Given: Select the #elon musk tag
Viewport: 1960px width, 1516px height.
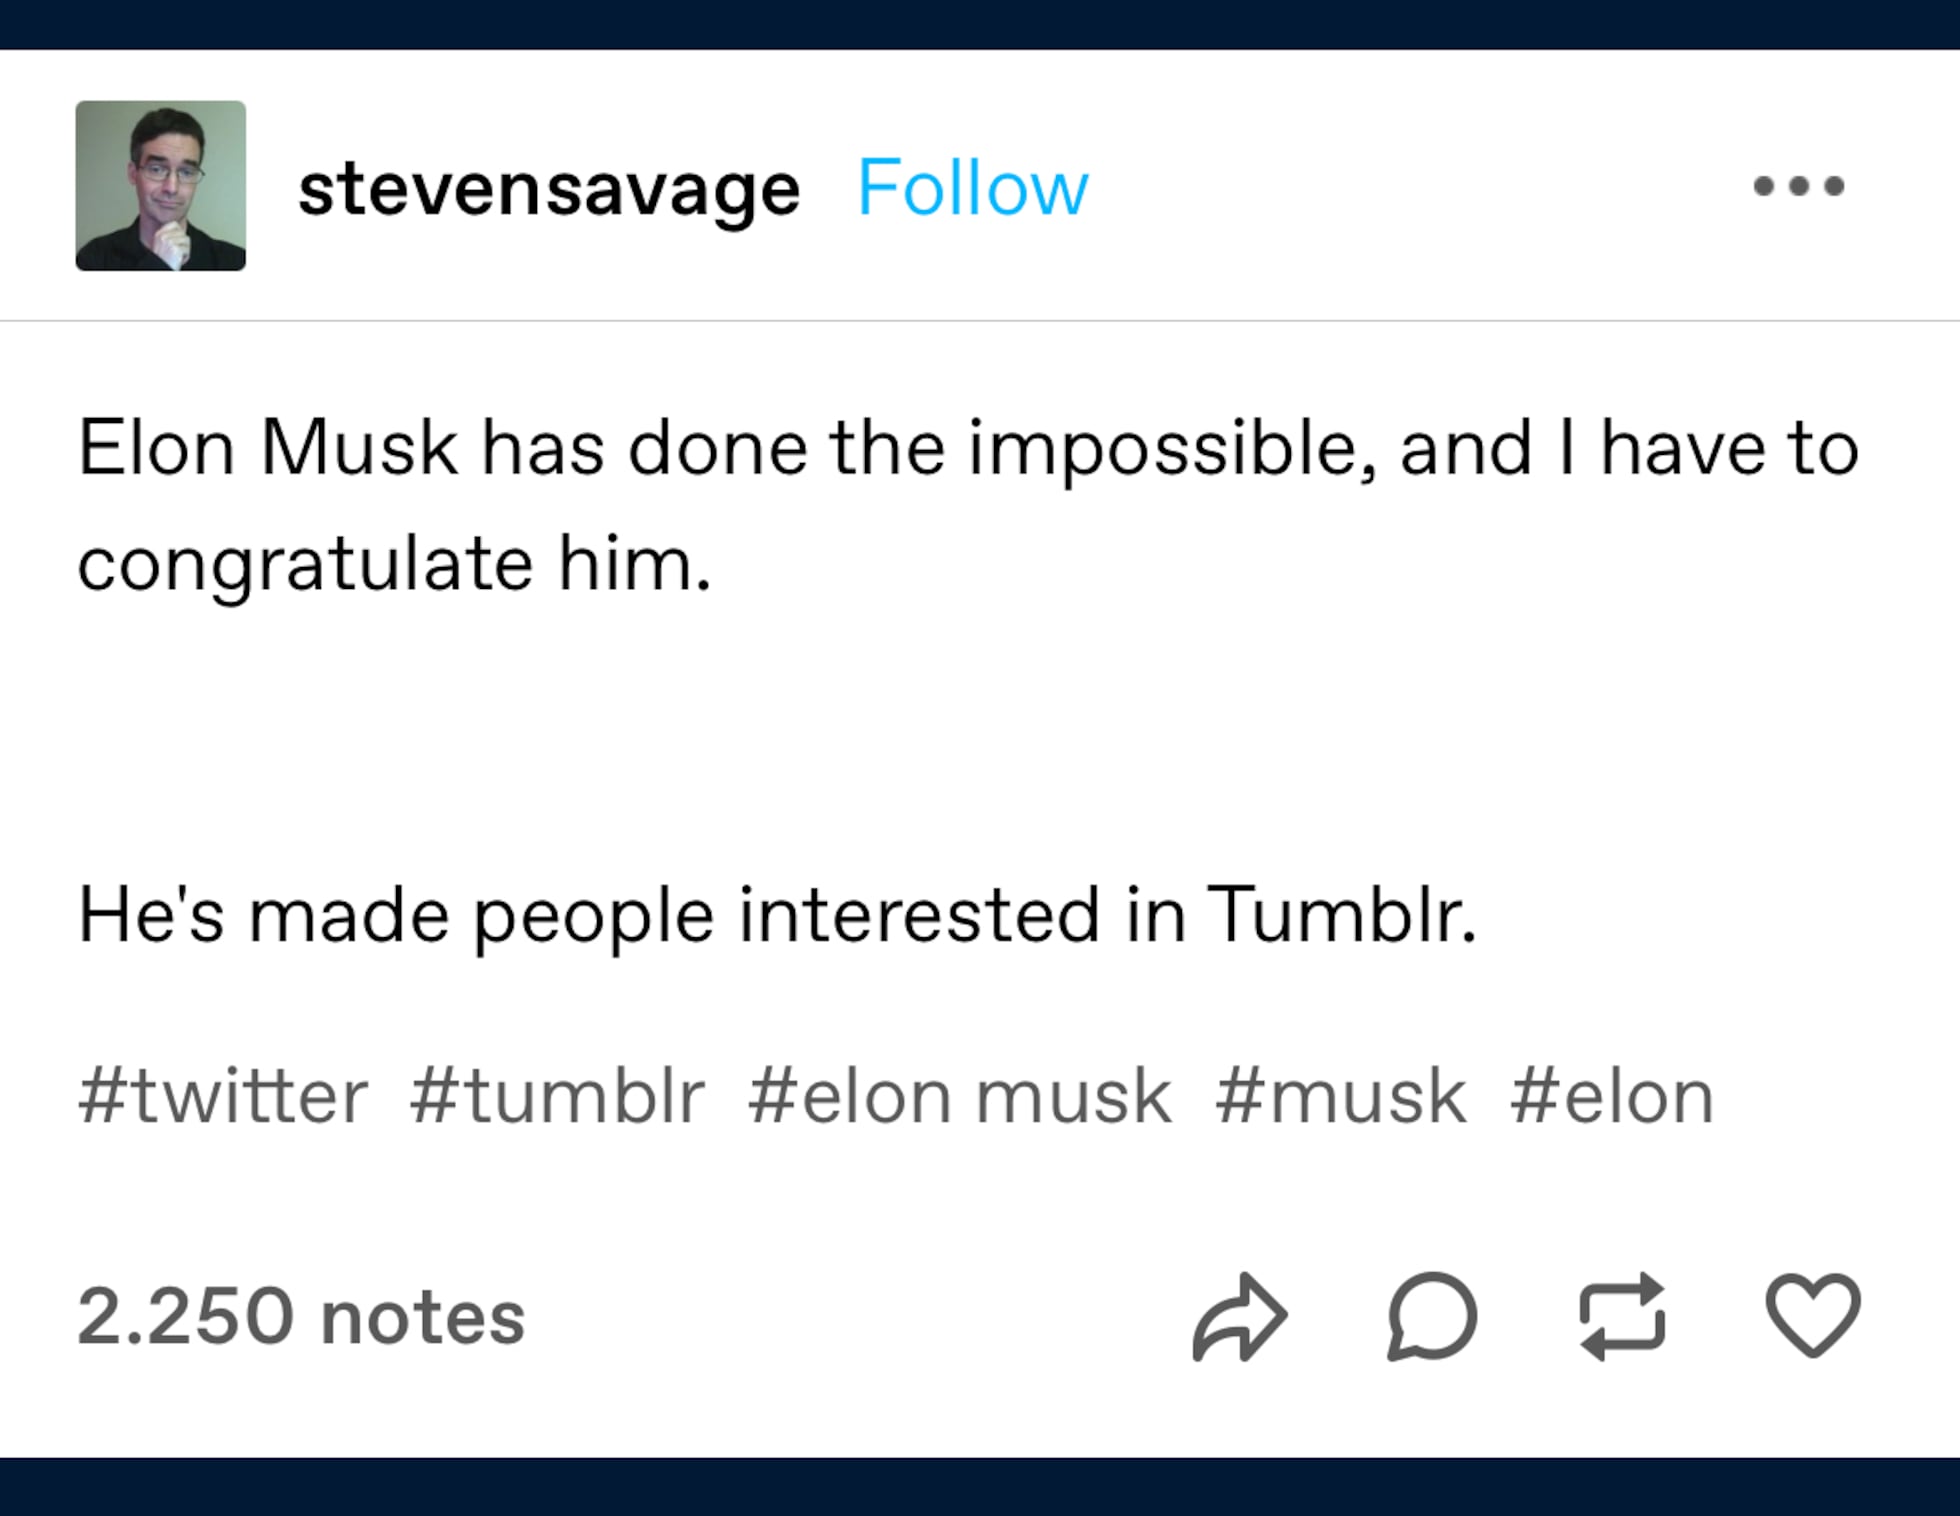Looking at the screenshot, I should (959, 1097).
